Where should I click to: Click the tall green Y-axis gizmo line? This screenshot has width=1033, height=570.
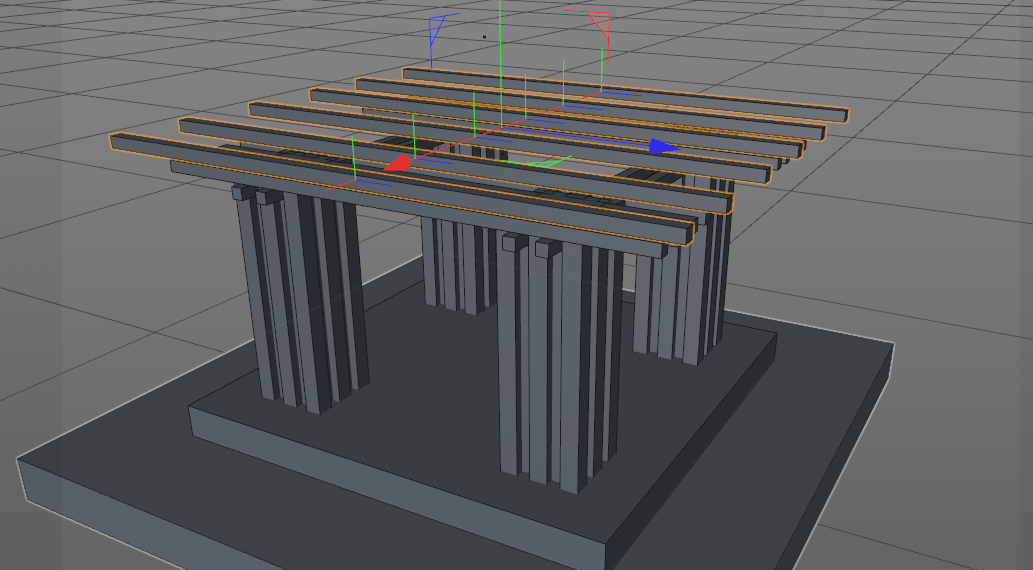[x=500, y=63]
